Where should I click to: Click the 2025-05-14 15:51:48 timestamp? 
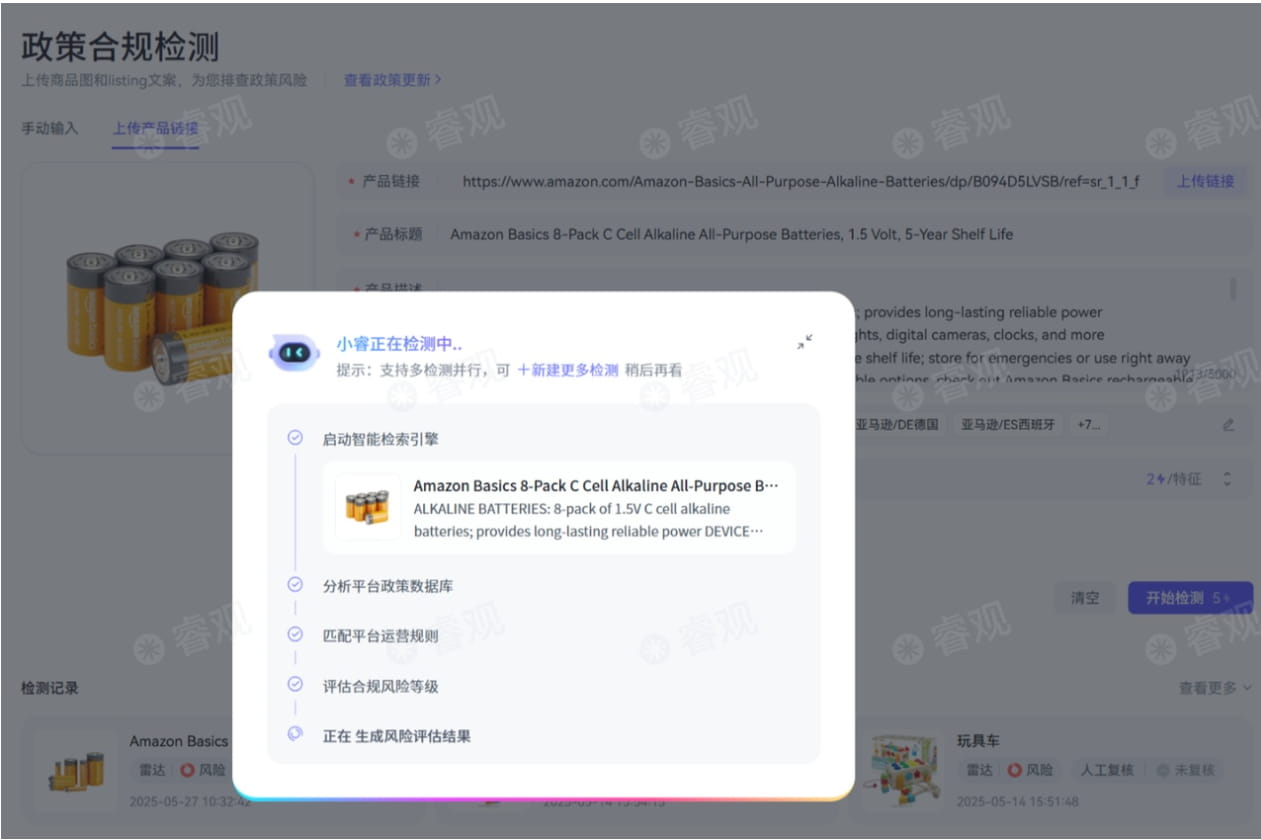[1018, 801]
